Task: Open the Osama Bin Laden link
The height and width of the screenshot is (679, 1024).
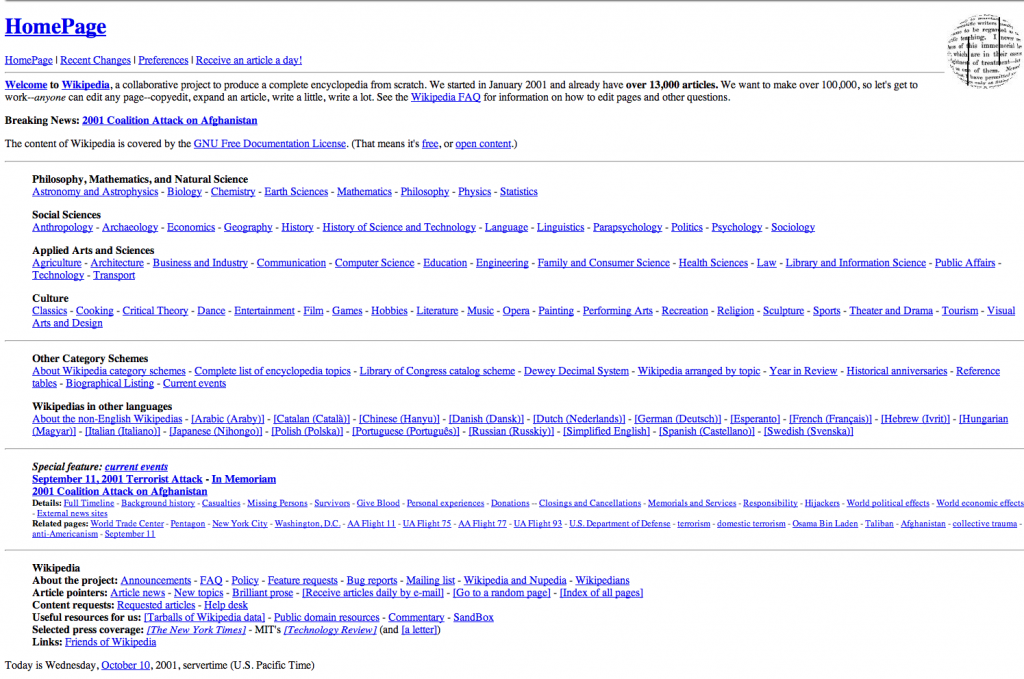Action: pyautogui.click(x=825, y=524)
